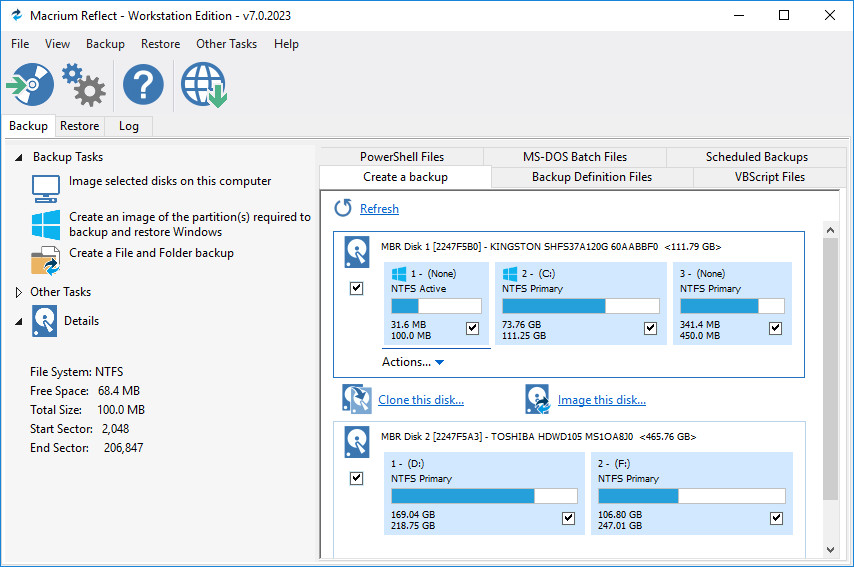
Task: Click the Free Space 68.4 MB detail value
Action: coord(119,391)
